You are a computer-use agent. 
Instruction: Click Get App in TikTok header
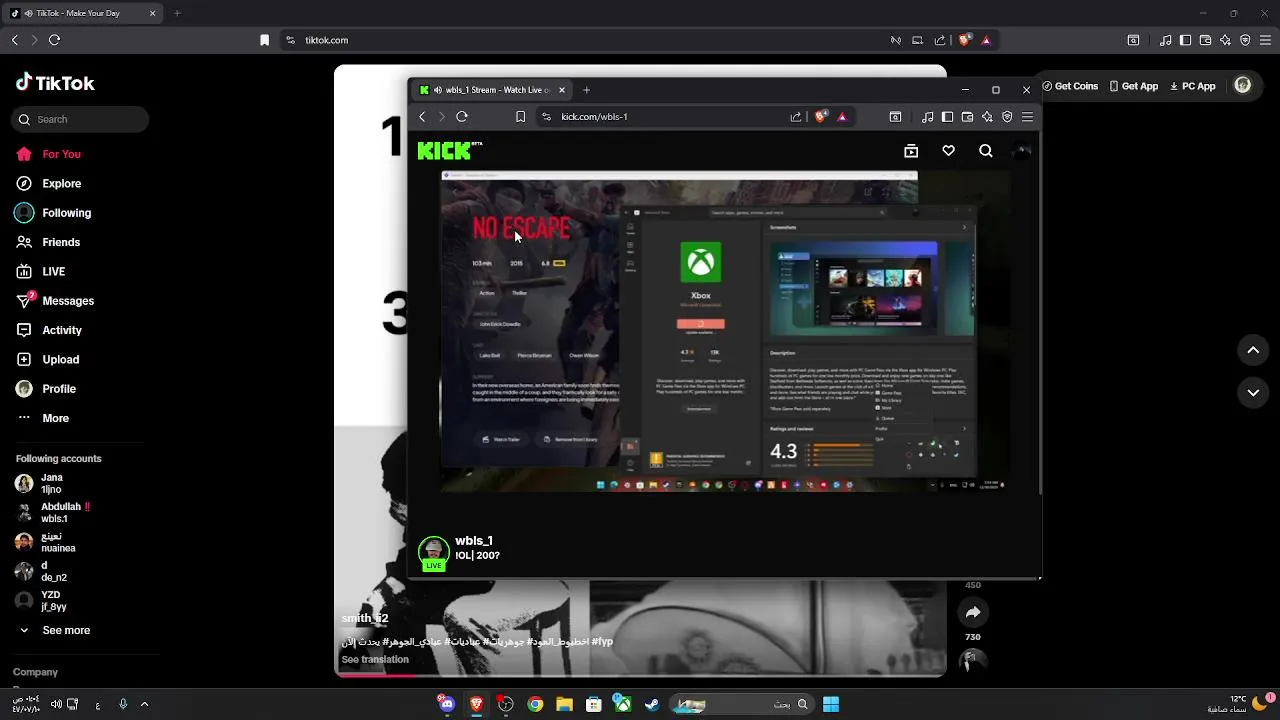[1133, 86]
